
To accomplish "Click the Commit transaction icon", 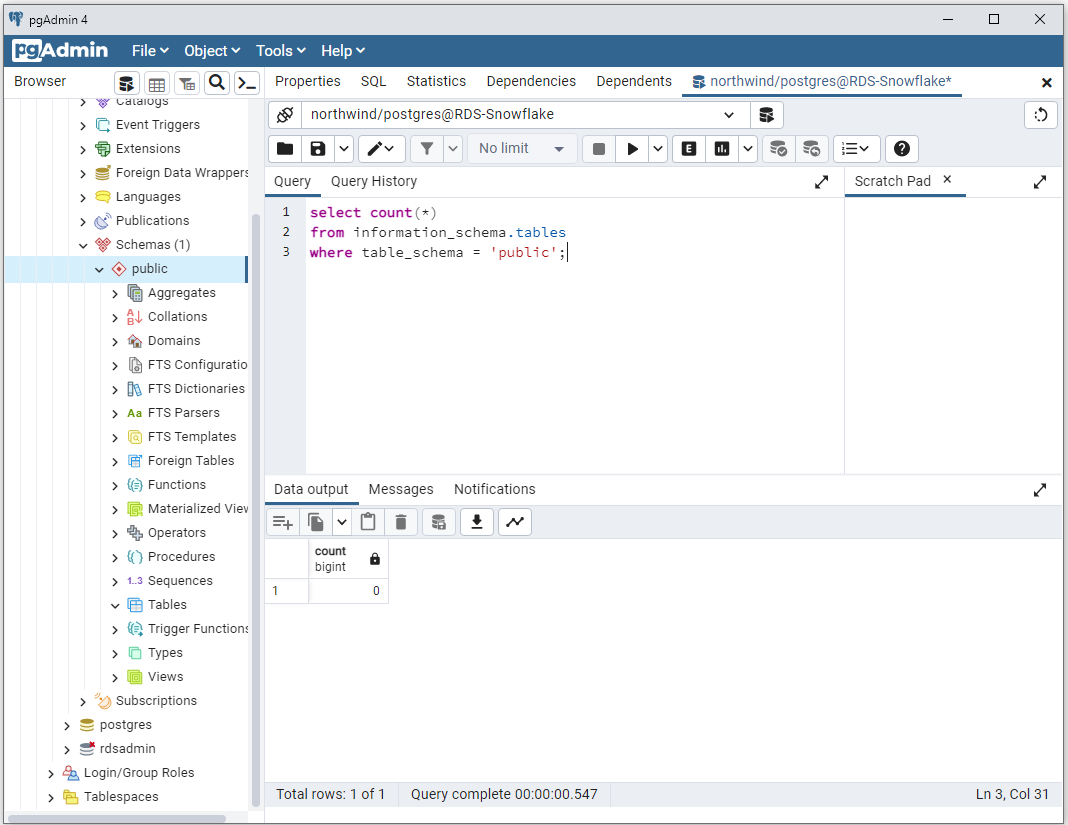I will [778, 149].
